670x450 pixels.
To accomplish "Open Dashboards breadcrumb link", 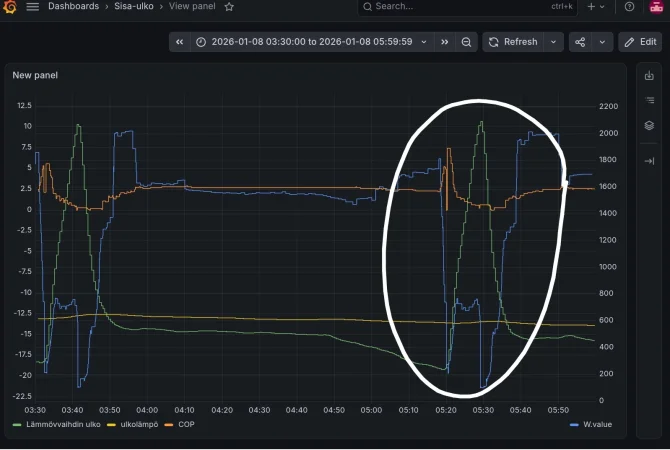I will [73, 6].
